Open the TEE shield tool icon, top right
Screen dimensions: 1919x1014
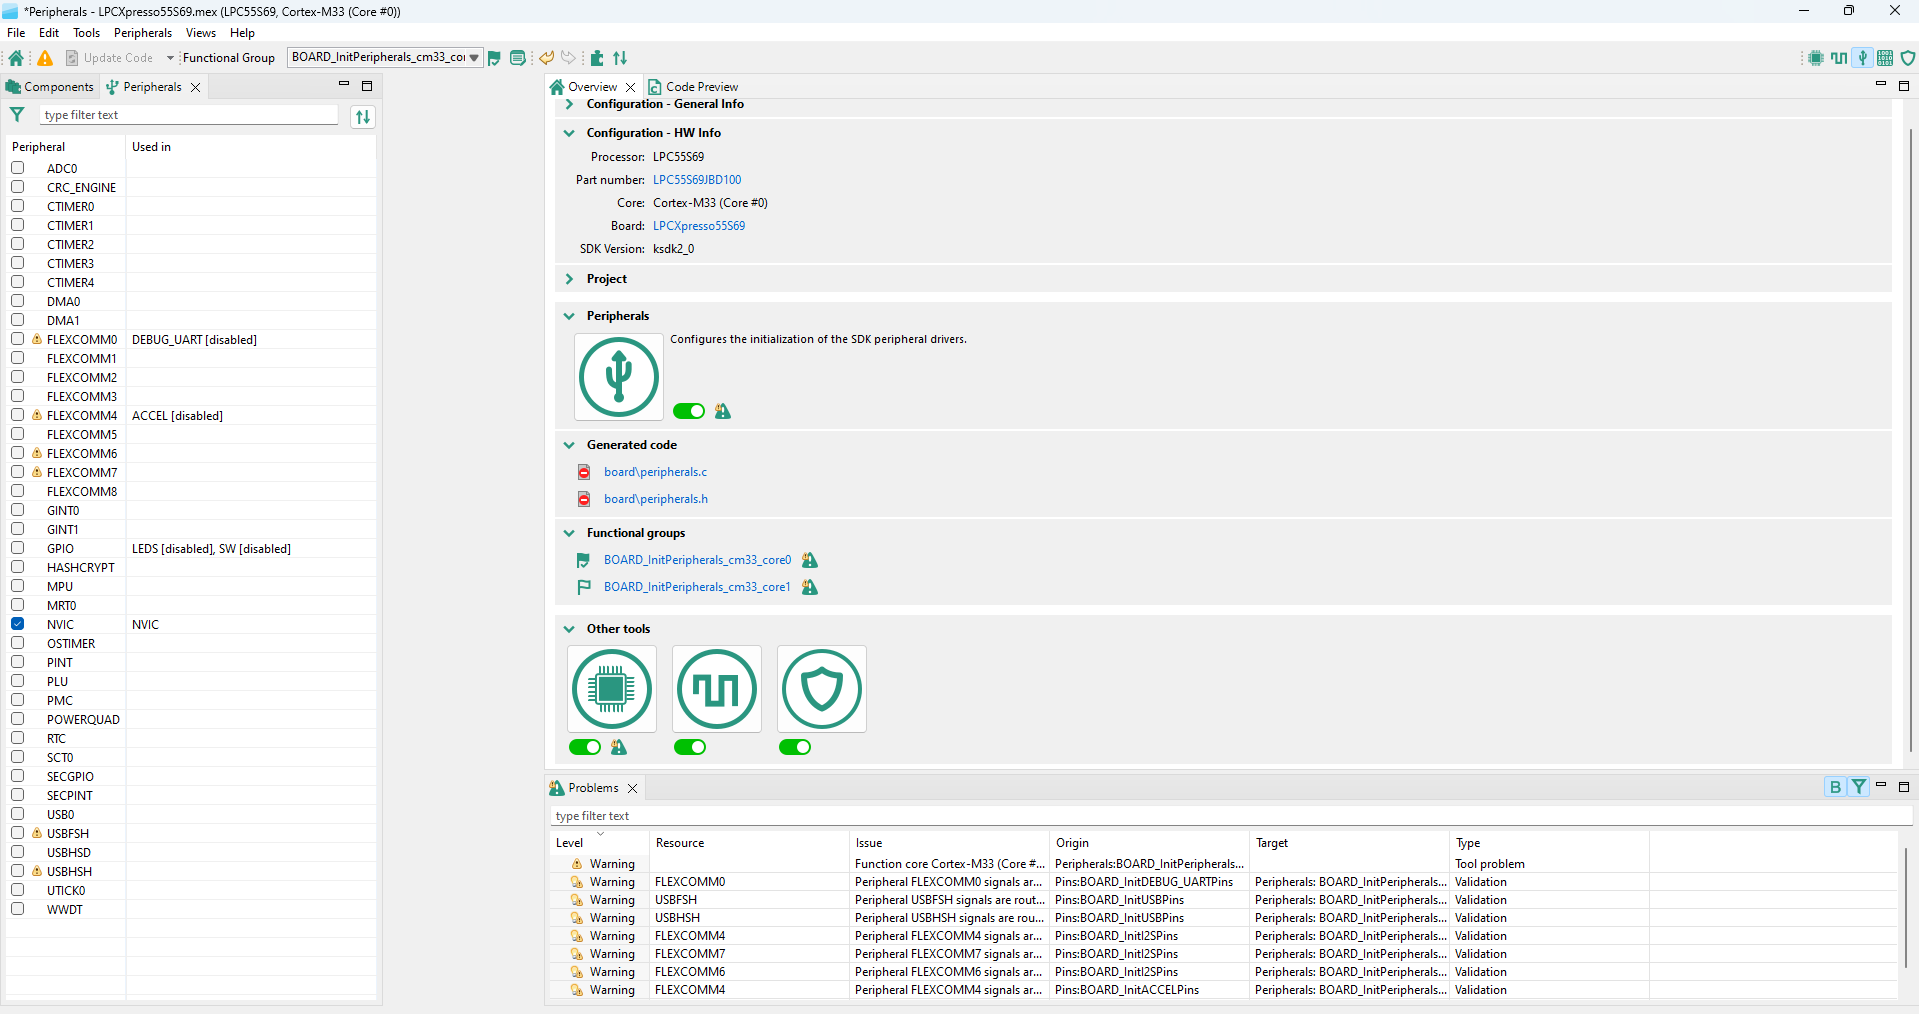point(1907,58)
